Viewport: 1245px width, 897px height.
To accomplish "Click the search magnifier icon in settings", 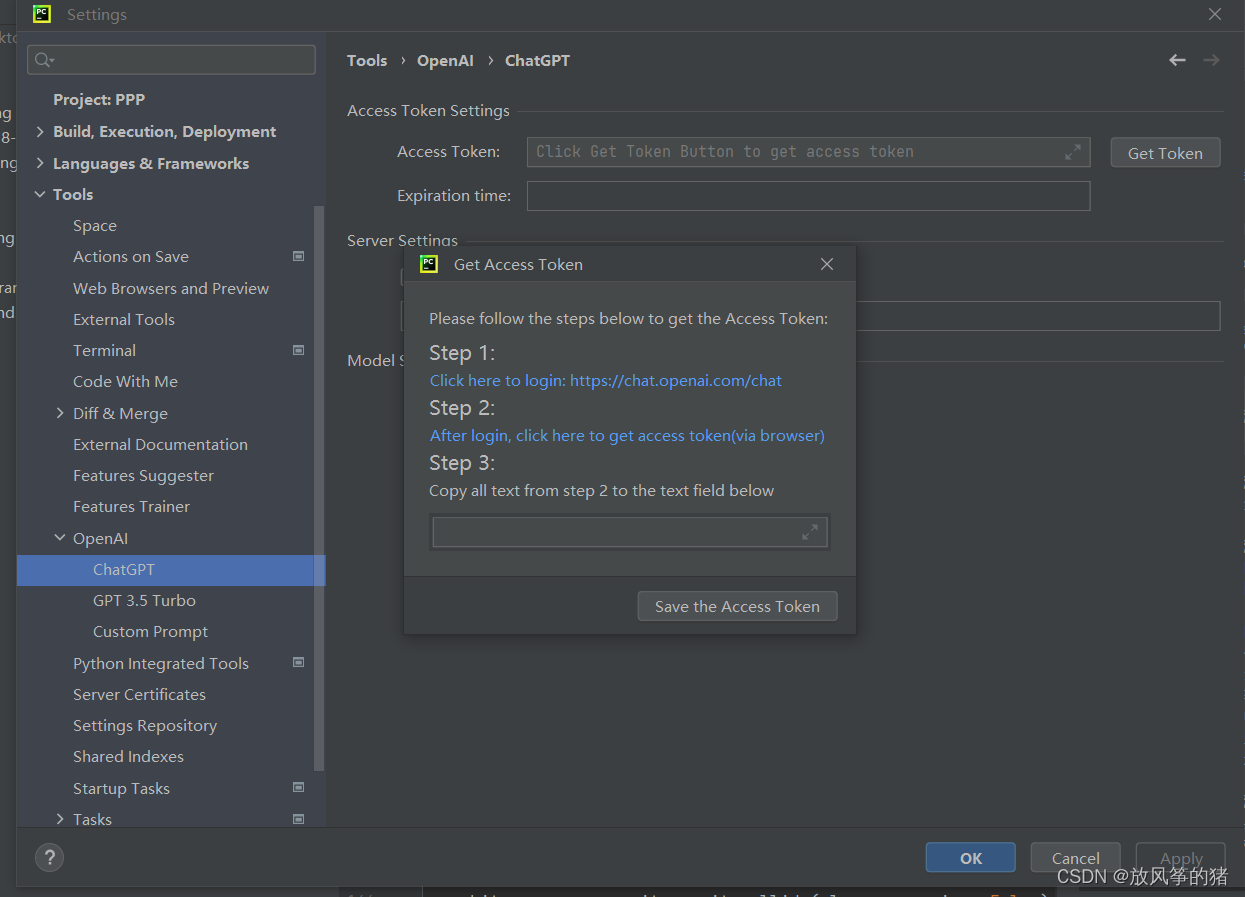I will coord(44,60).
